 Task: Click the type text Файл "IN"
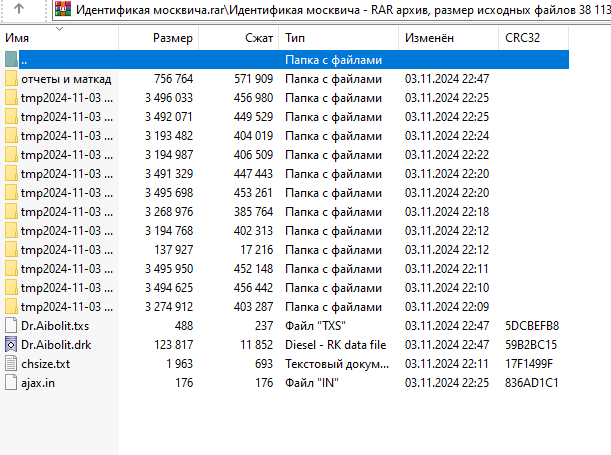(x=312, y=383)
